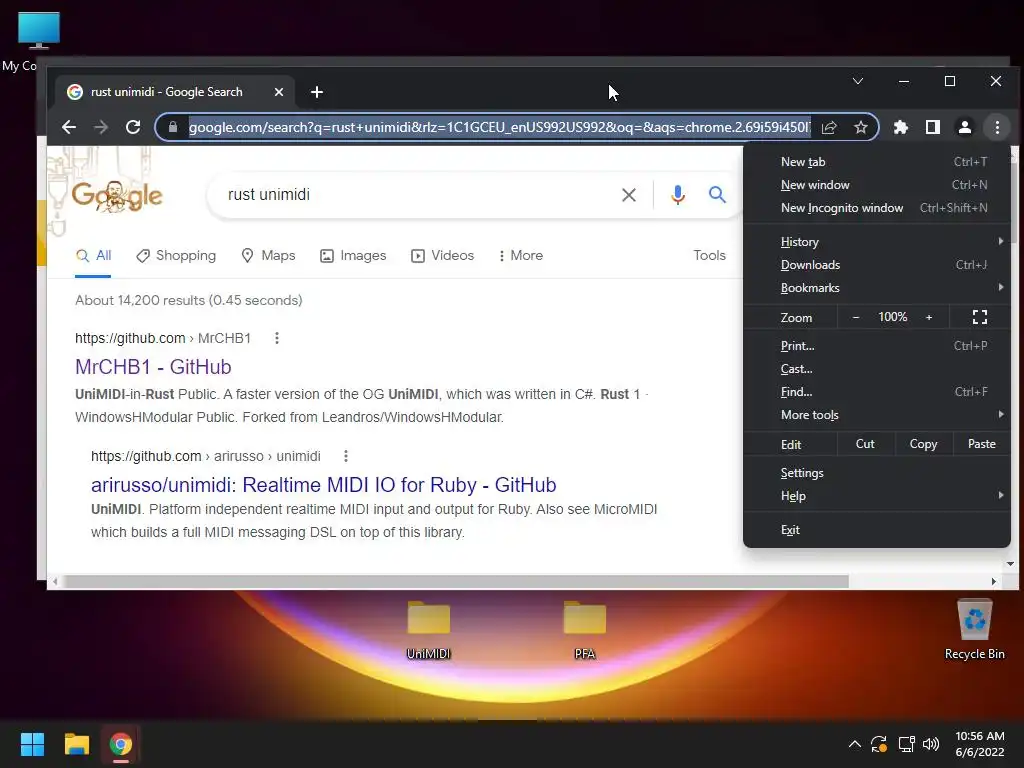Select the UniMIDI desktop folder
This screenshot has height=768, width=1024.
click(428, 630)
